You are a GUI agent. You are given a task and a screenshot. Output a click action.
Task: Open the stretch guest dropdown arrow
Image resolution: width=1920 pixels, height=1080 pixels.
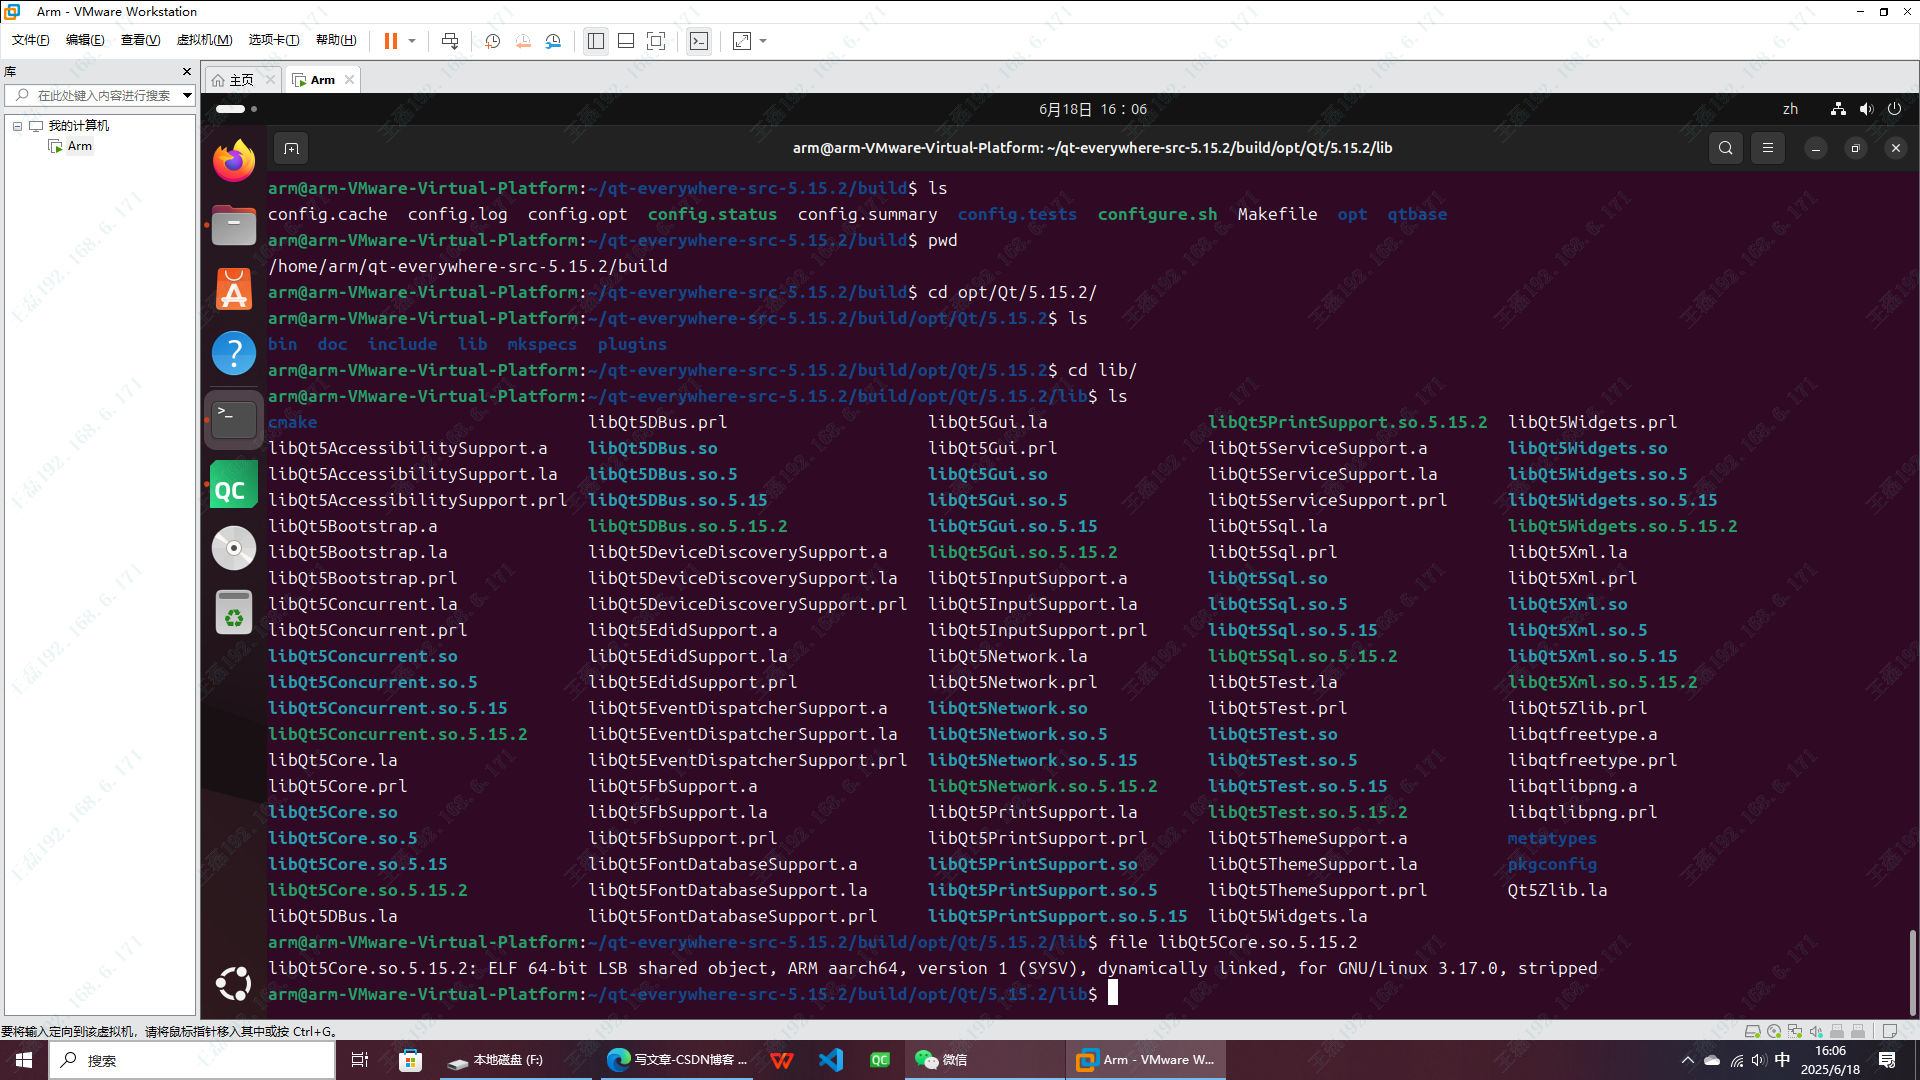click(x=763, y=41)
